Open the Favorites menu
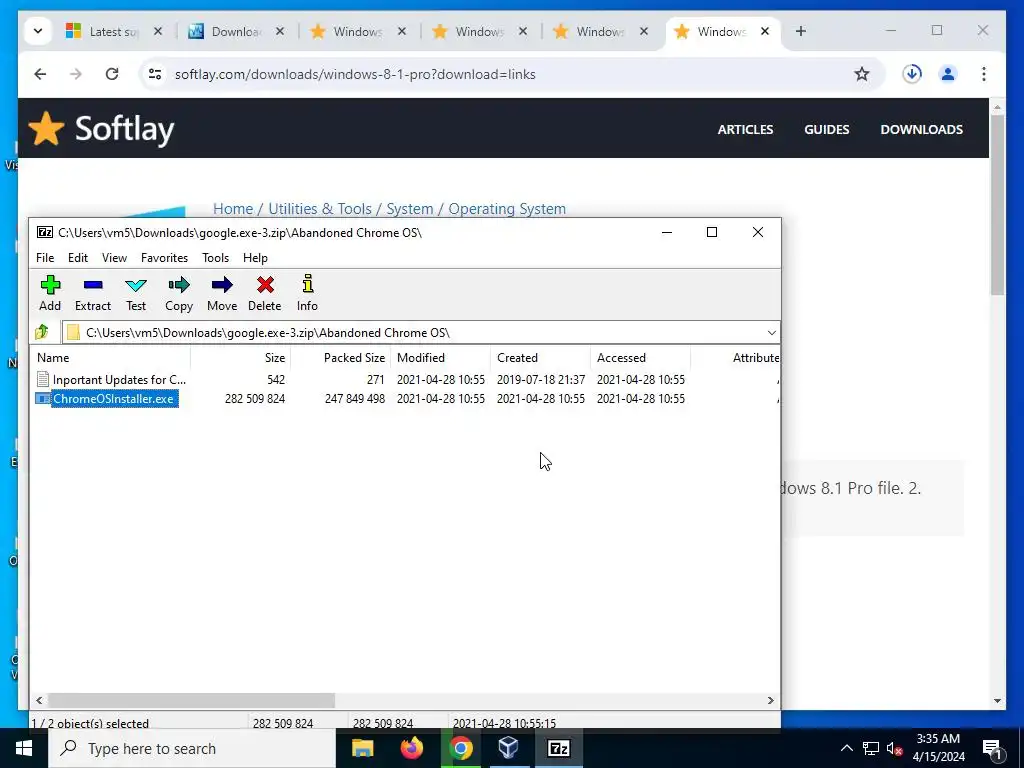 165,258
